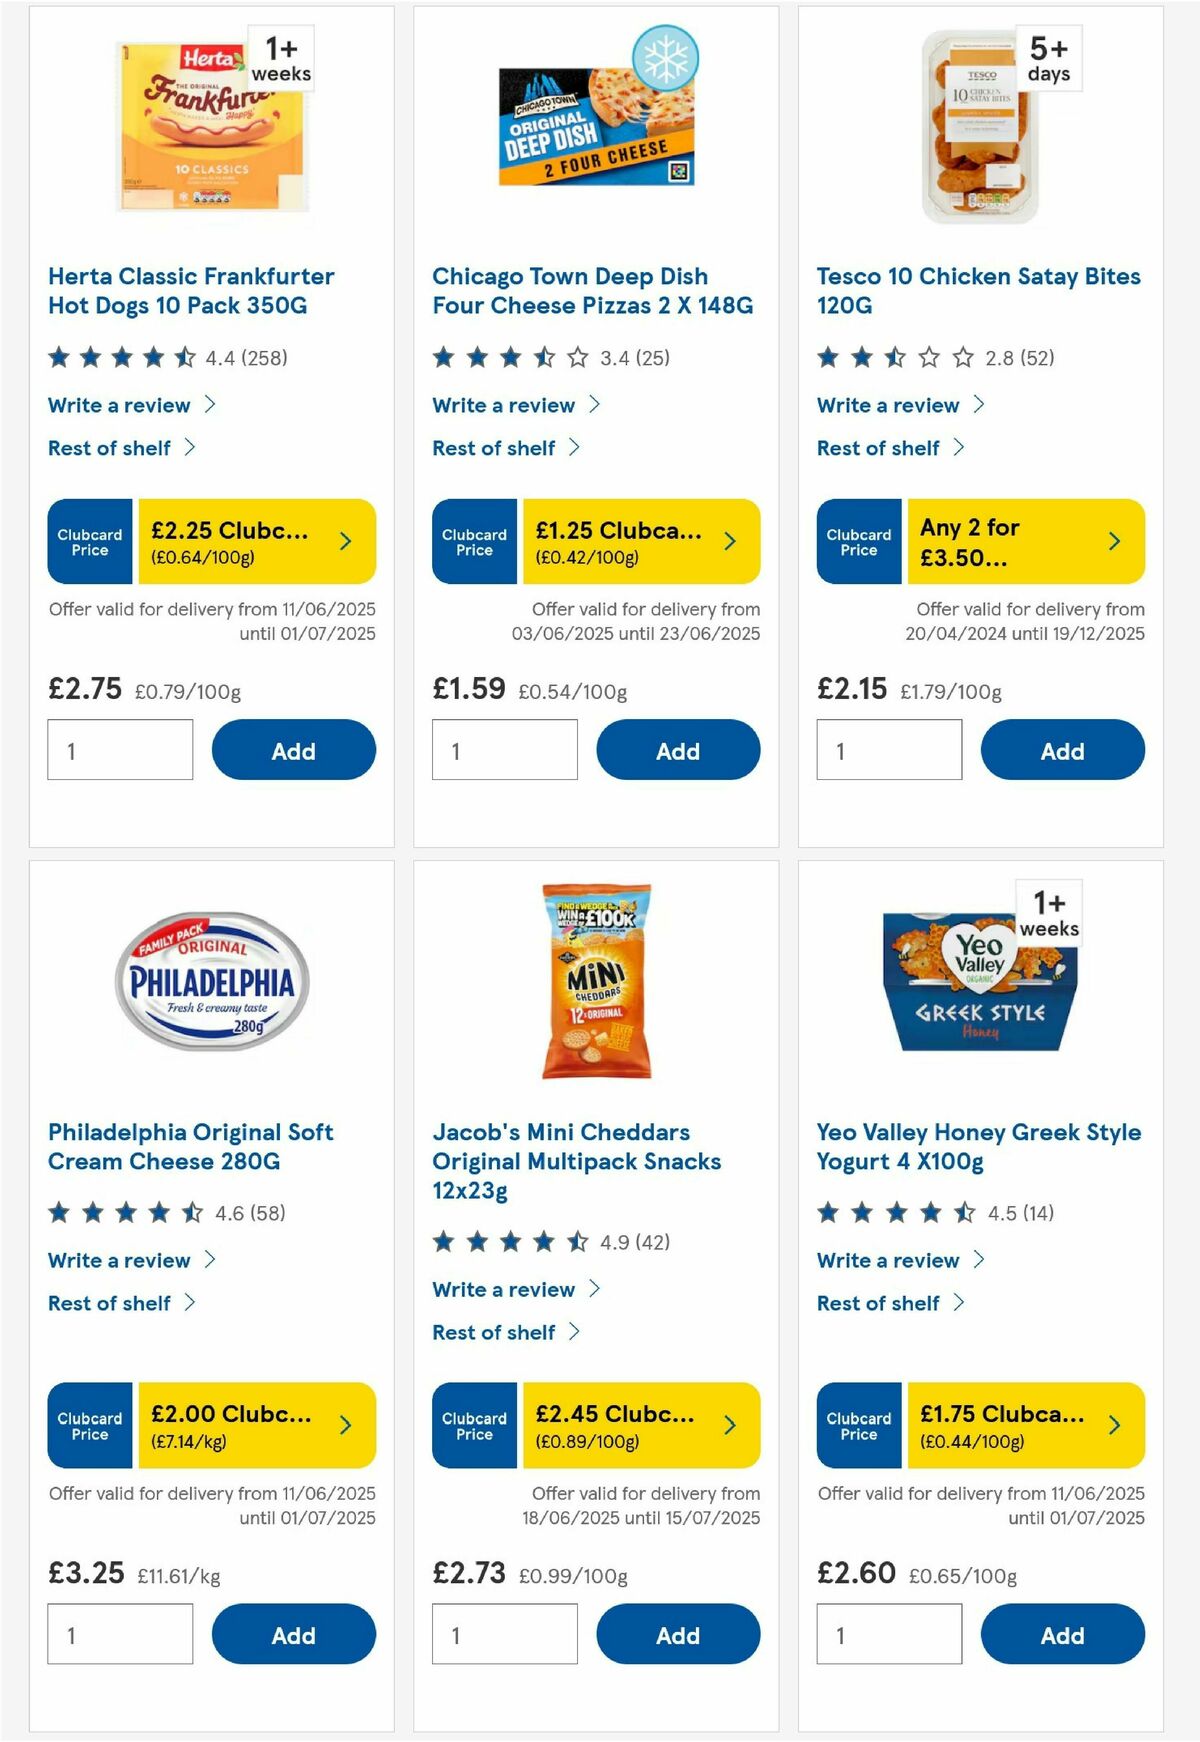The image size is (1200, 1742).
Task: Expand 'Rest of shelf' for Herta hot dogs
Action: [x=110, y=448]
